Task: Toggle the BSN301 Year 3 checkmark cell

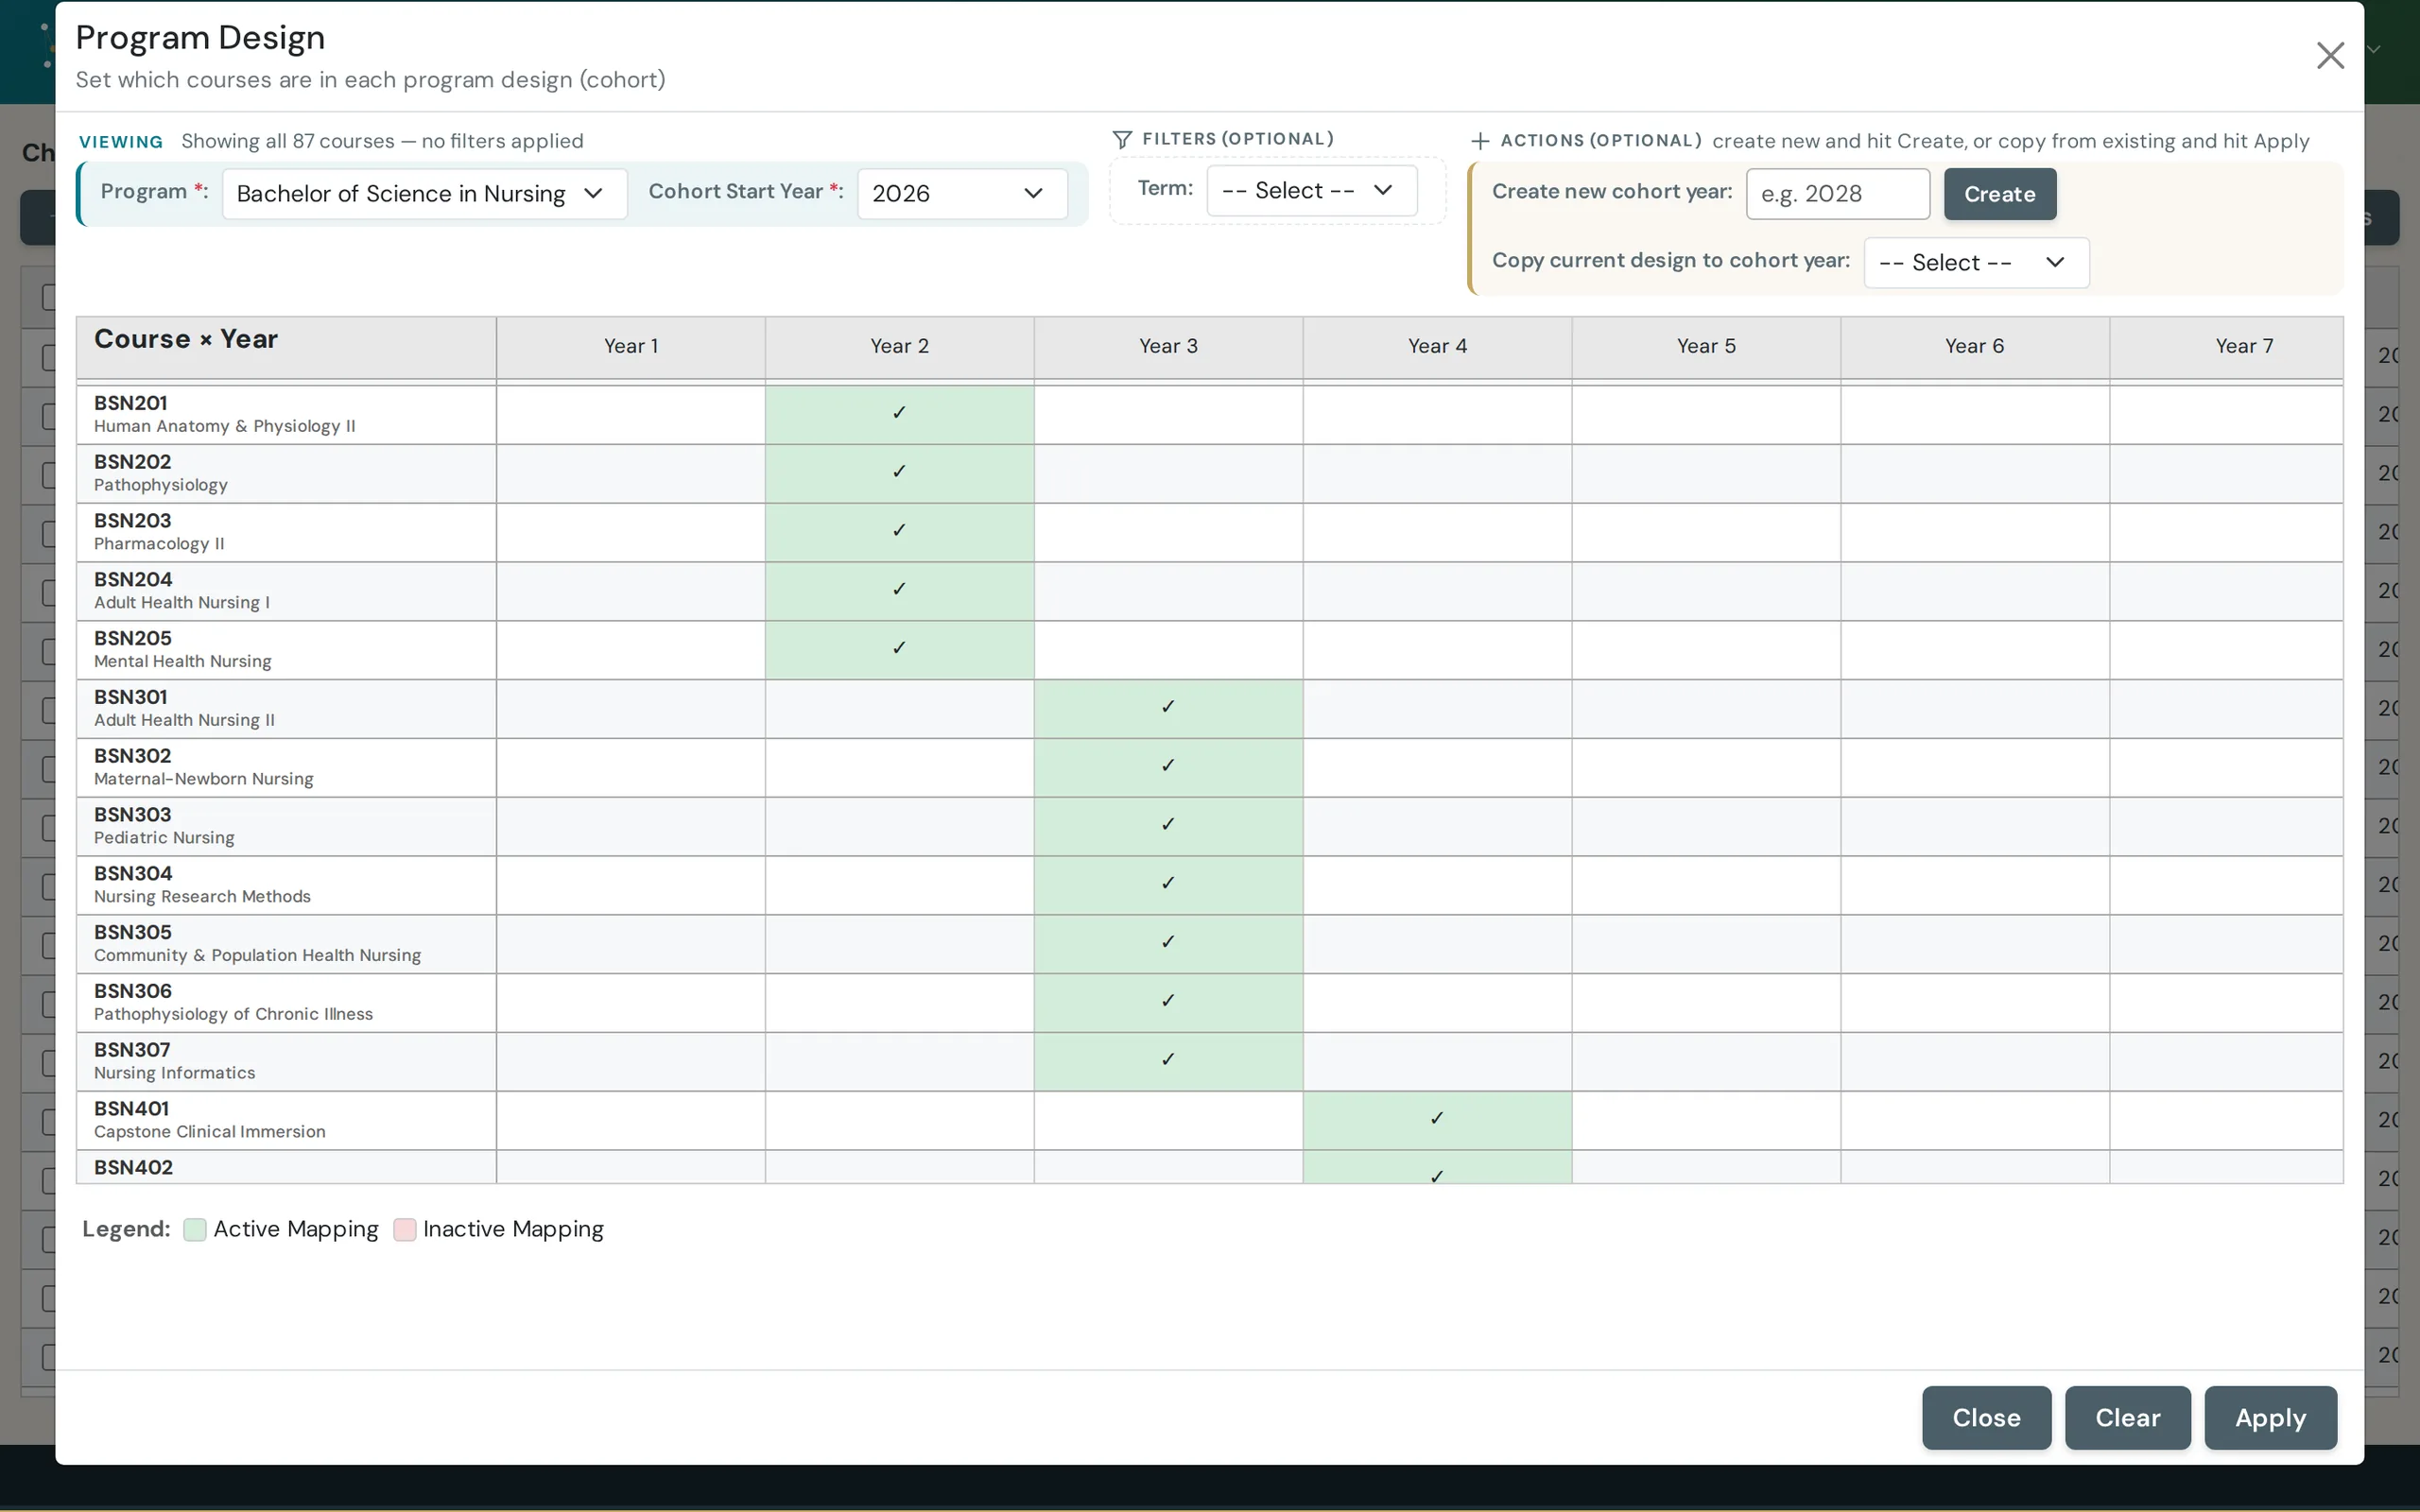Action: pos(1168,709)
